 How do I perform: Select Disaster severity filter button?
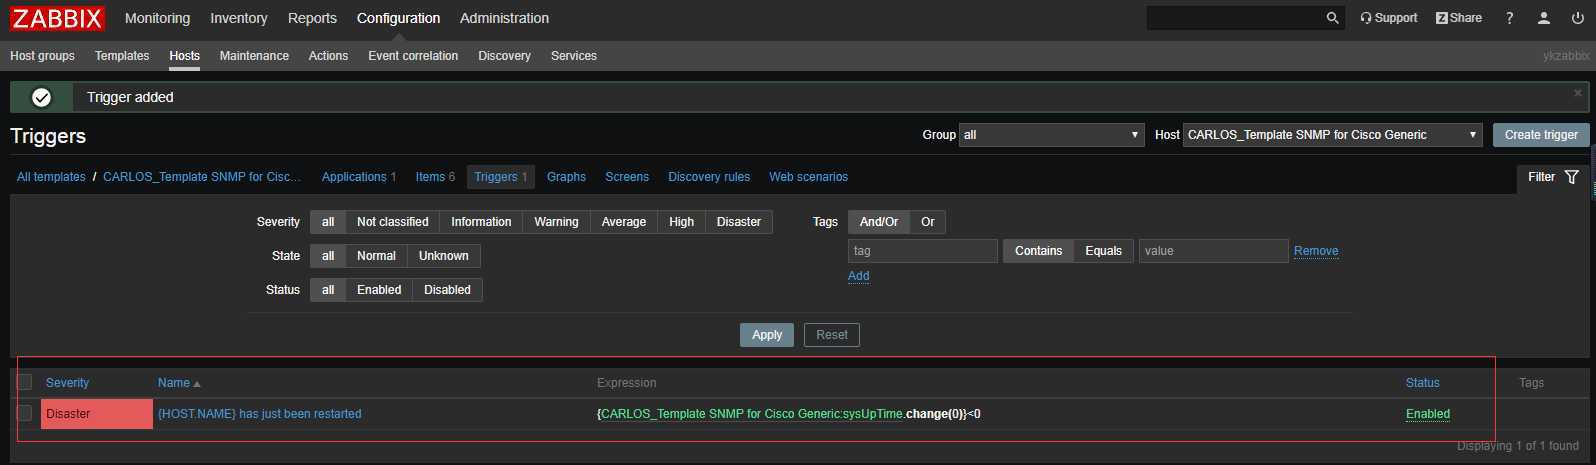tap(739, 222)
